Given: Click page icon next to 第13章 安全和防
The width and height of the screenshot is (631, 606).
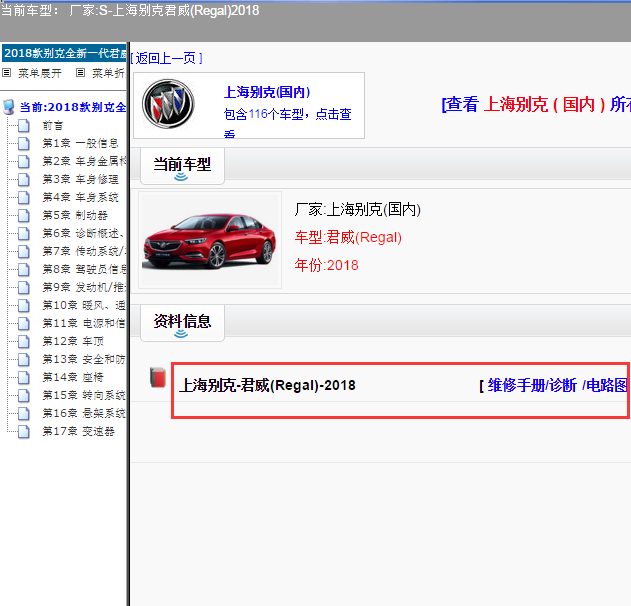Looking at the screenshot, I should click(24, 359).
